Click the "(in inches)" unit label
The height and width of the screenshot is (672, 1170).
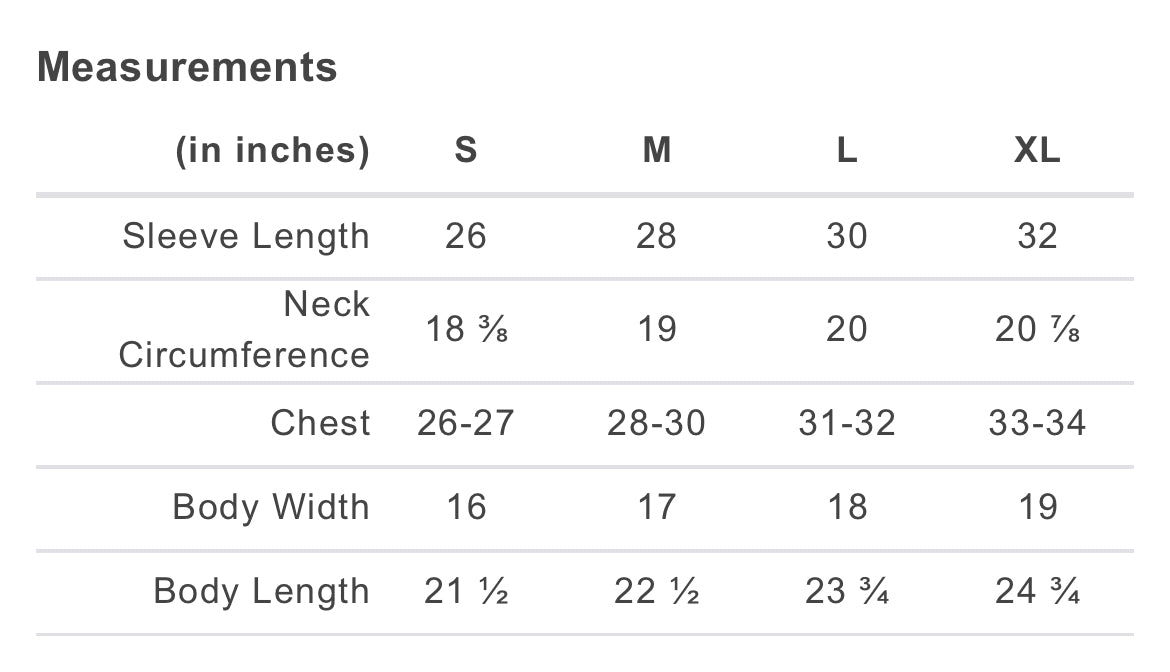coord(272,150)
